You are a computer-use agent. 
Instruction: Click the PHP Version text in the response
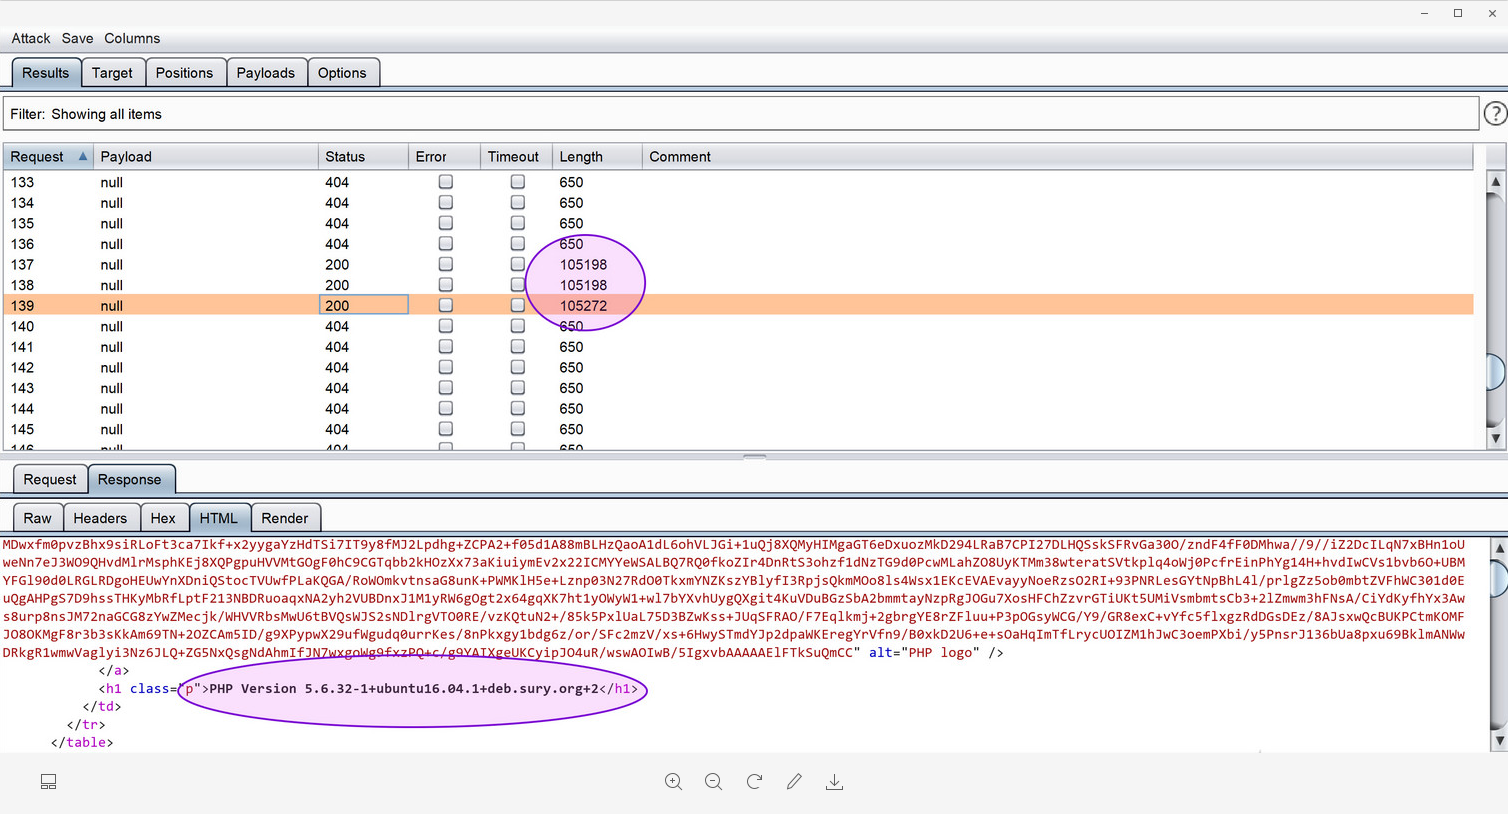(x=404, y=689)
